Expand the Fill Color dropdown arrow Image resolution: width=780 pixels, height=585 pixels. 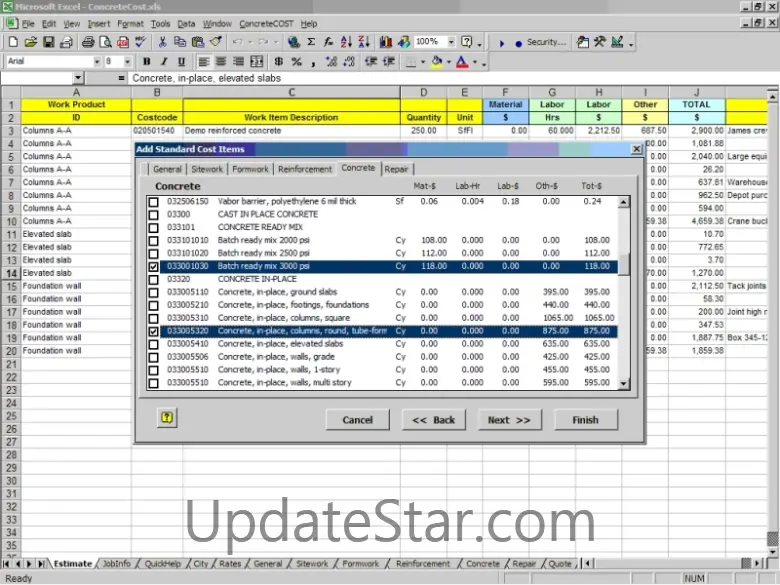coord(449,62)
